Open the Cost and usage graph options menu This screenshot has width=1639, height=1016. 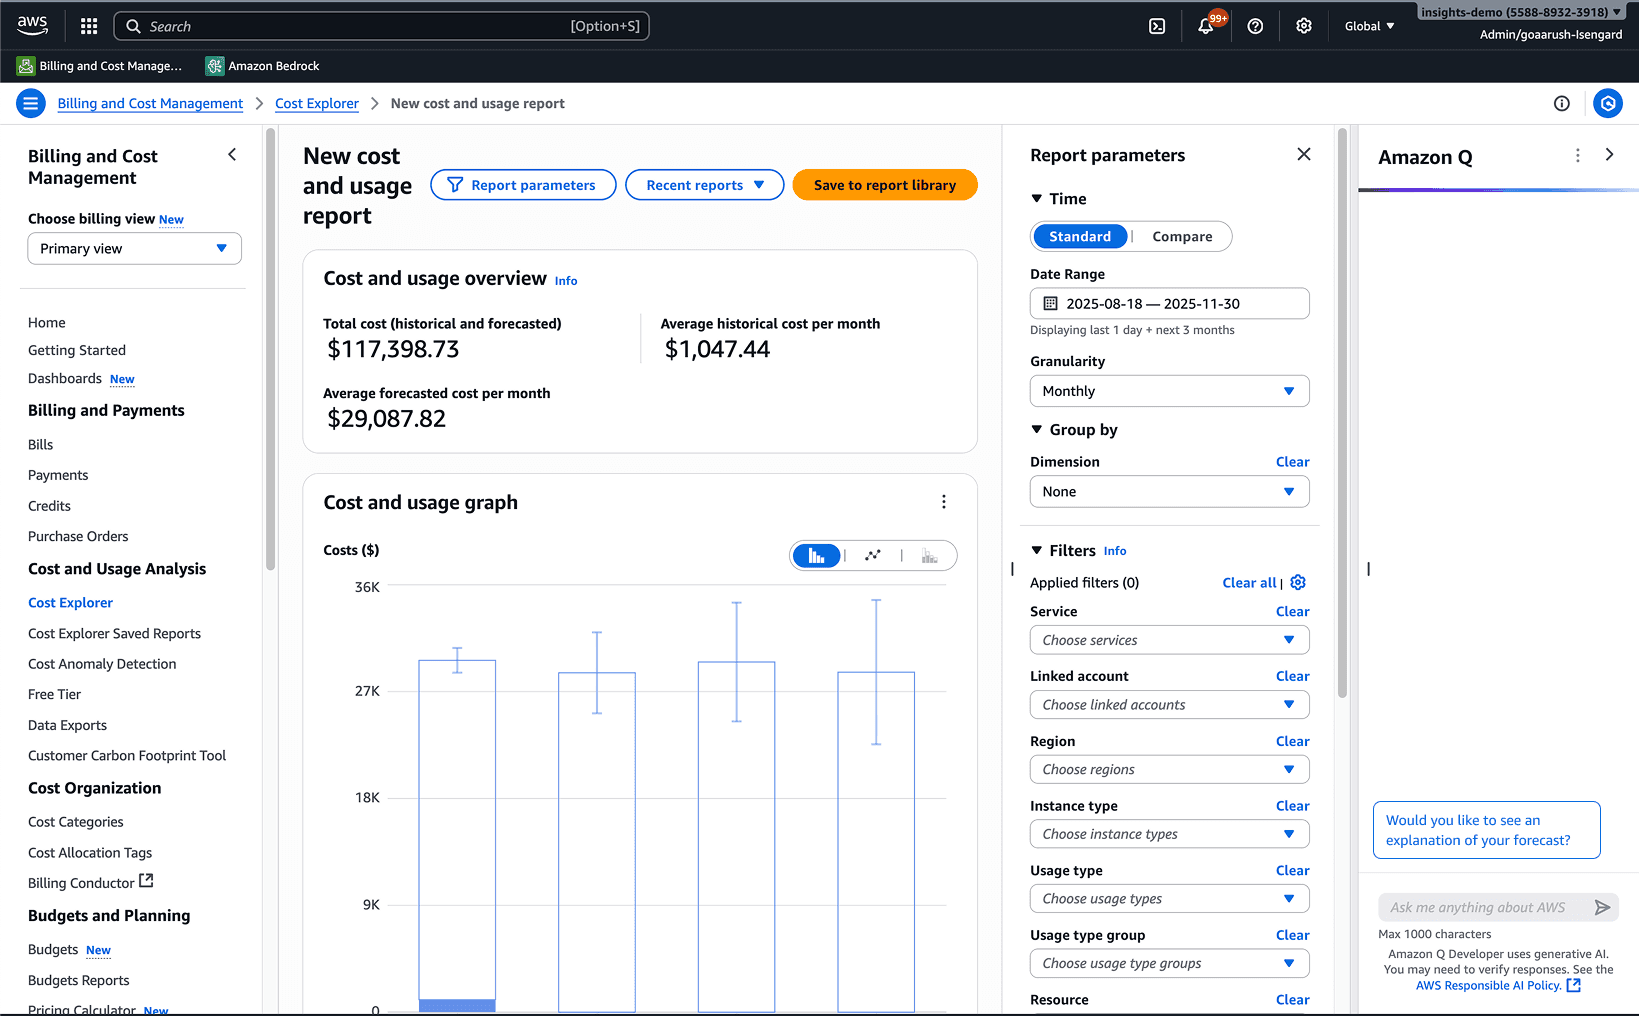(x=944, y=502)
